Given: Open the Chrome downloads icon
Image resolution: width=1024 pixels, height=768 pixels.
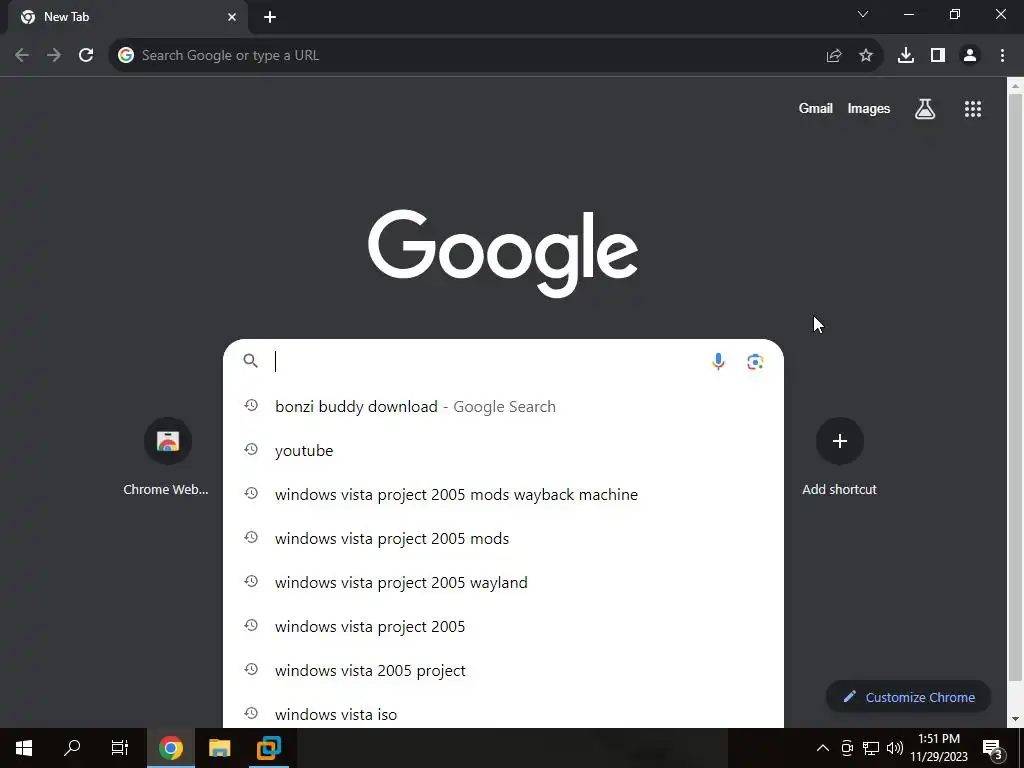Looking at the screenshot, I should tap(906, 56).
